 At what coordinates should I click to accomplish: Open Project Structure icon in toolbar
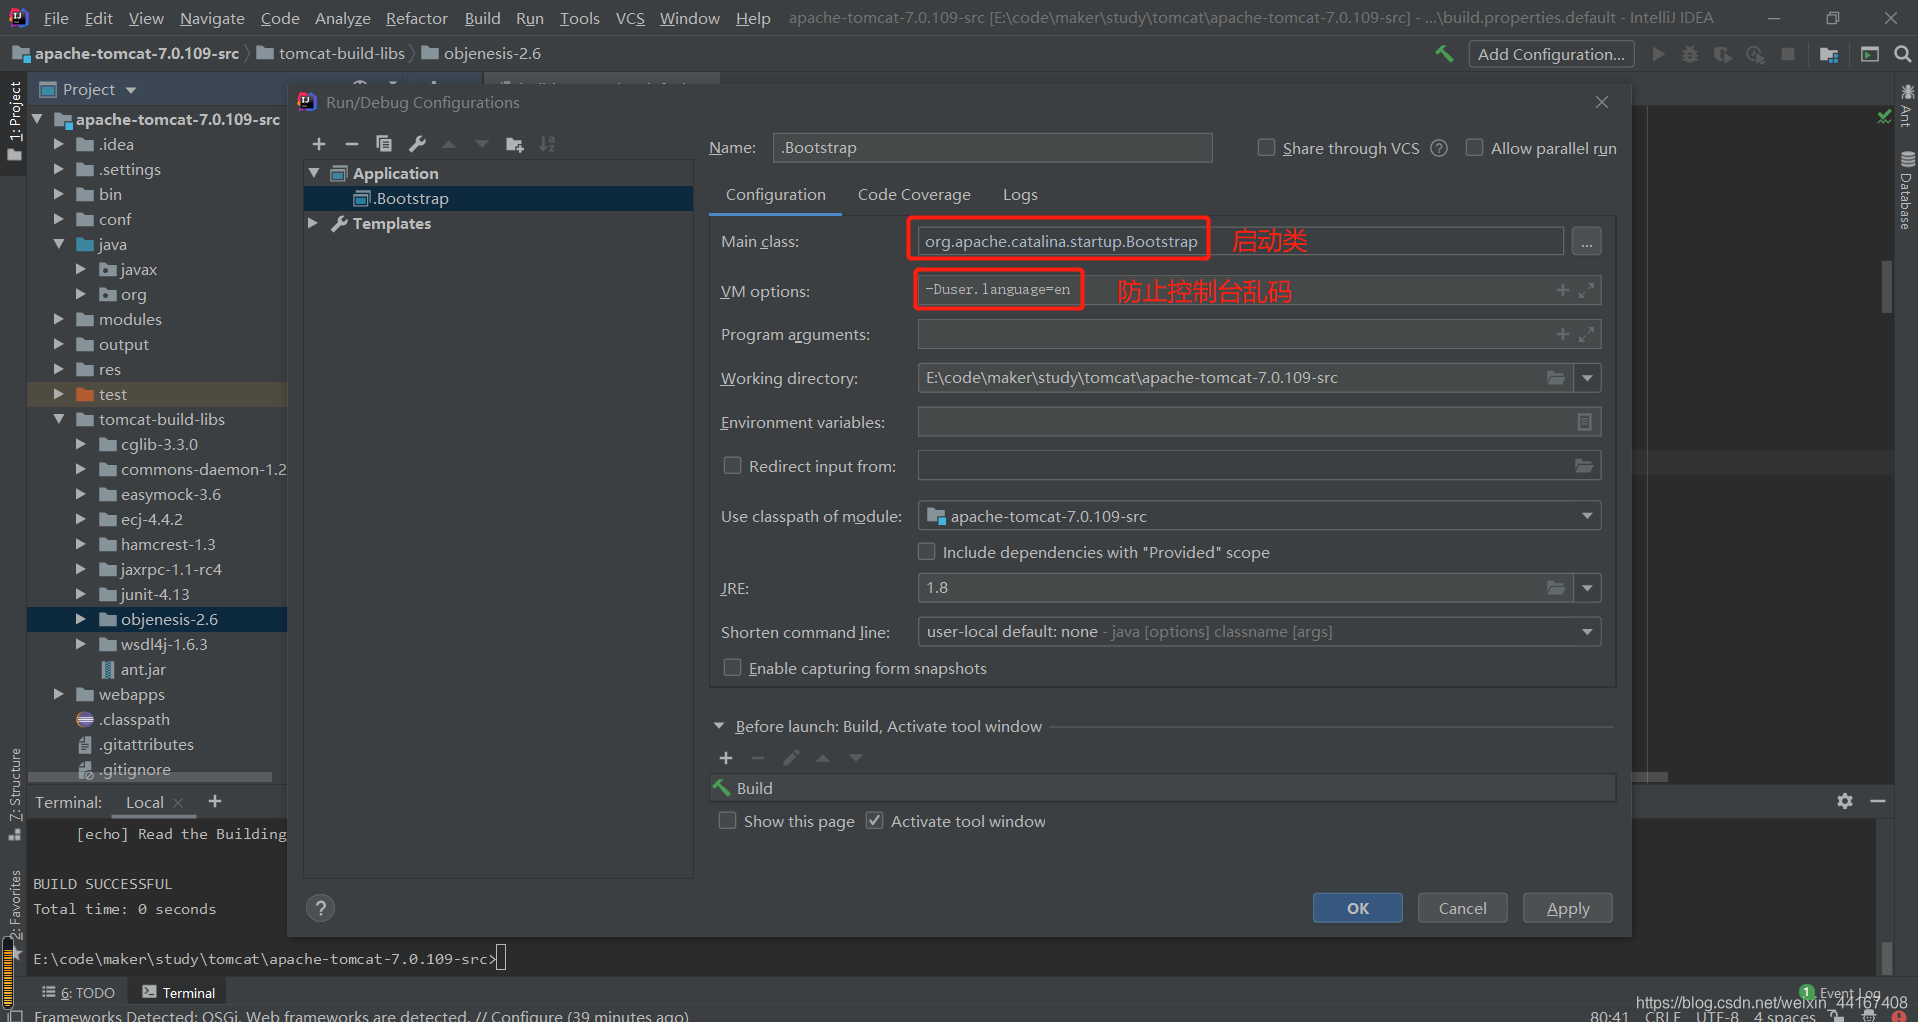[x=1829, y=54]
